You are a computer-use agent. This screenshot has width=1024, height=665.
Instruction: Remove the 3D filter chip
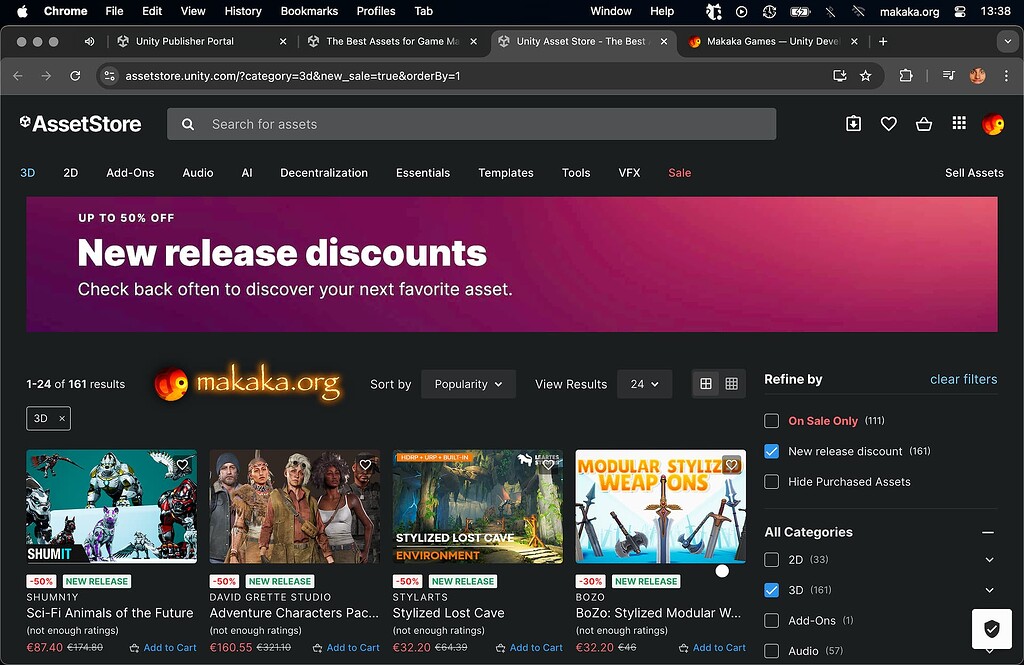point(61,418)
